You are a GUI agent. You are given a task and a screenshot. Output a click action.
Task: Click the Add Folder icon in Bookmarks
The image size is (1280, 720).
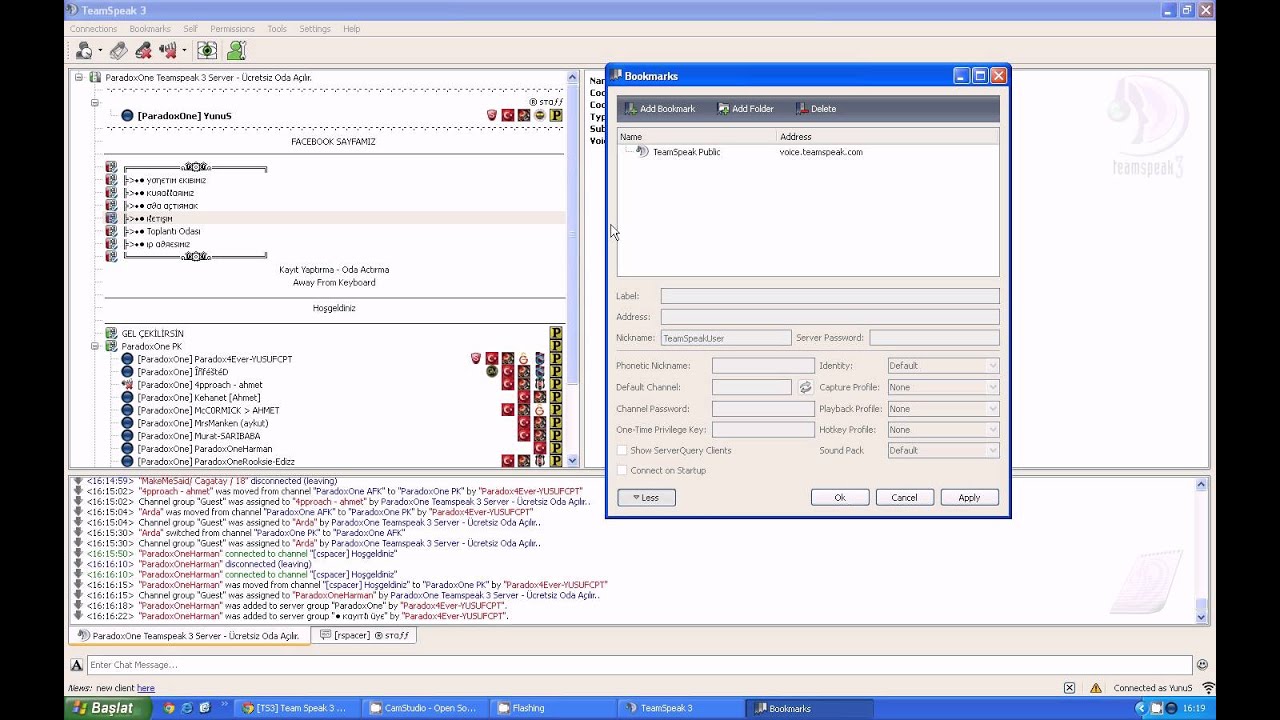723,109
